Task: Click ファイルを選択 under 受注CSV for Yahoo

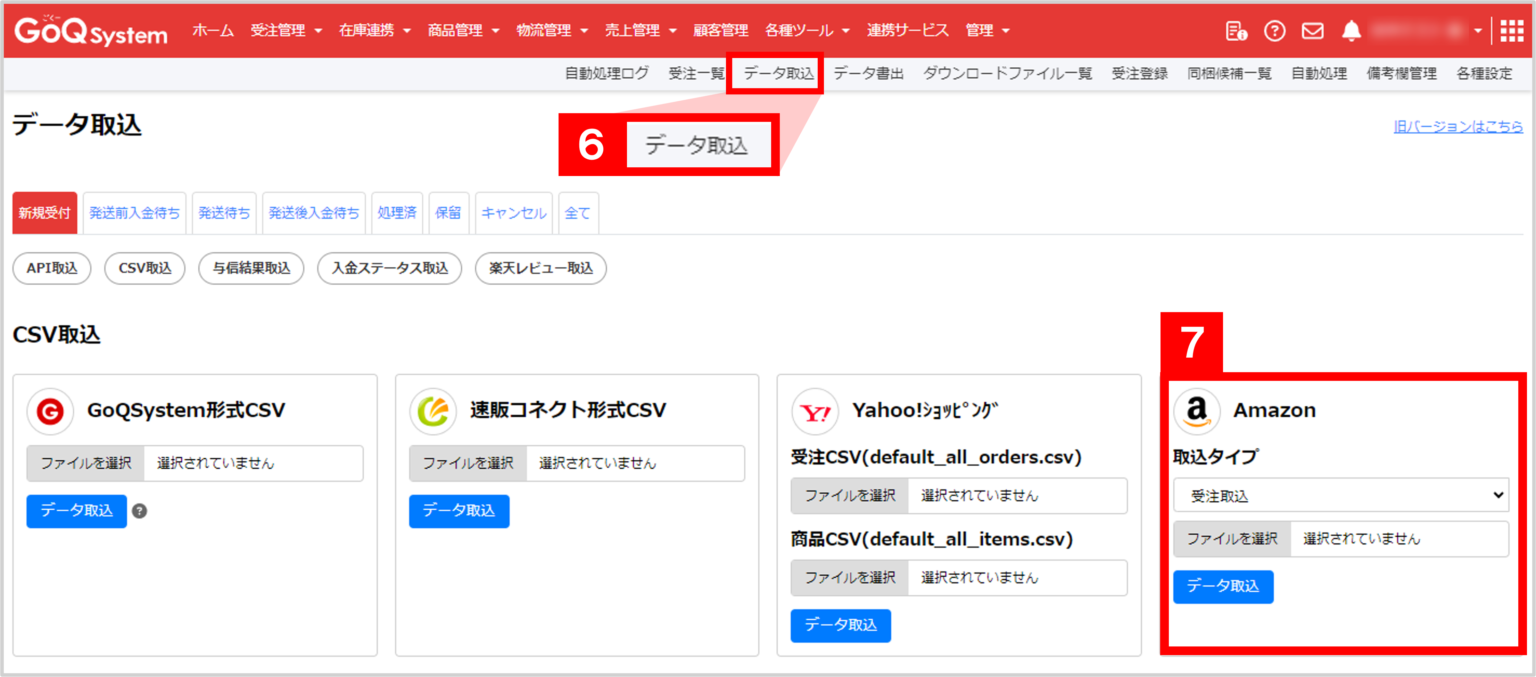Action: click(849, 495)
